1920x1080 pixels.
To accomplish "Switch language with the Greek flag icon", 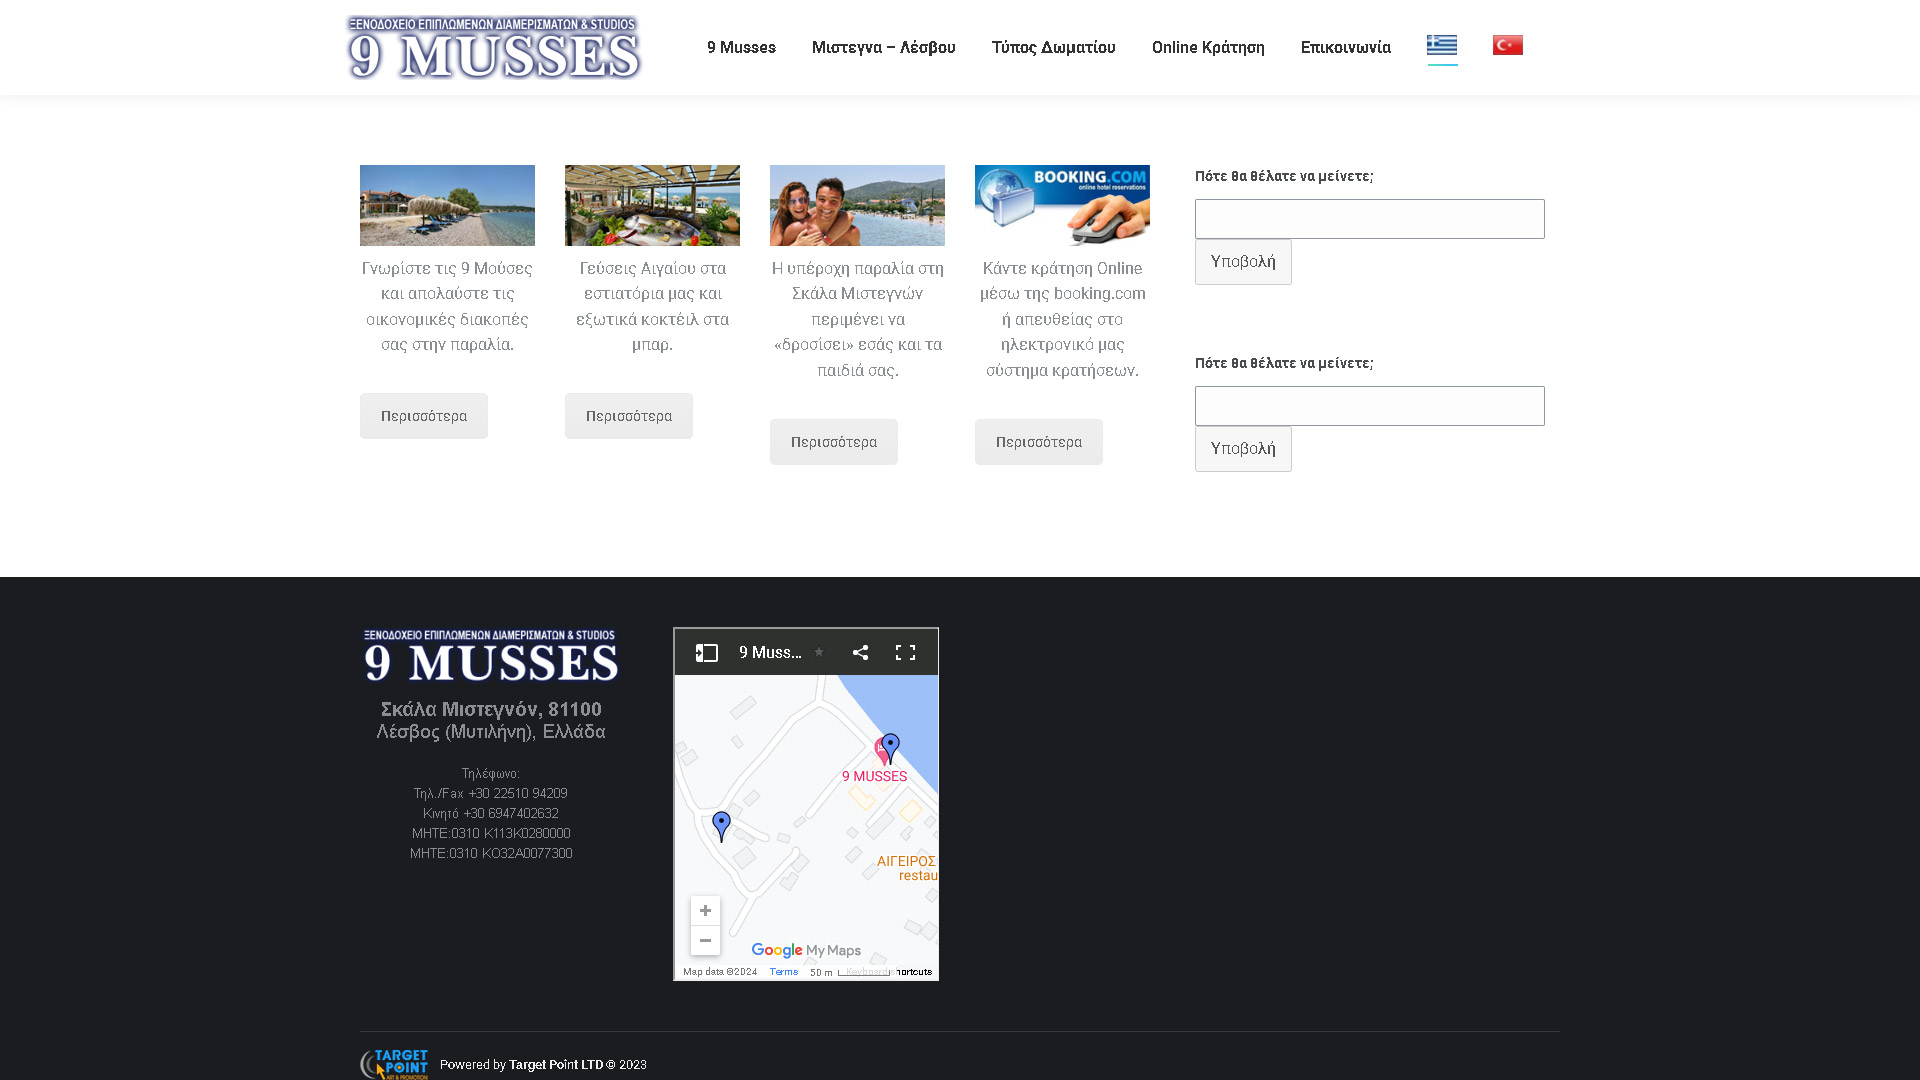I will pos(1441,45).
